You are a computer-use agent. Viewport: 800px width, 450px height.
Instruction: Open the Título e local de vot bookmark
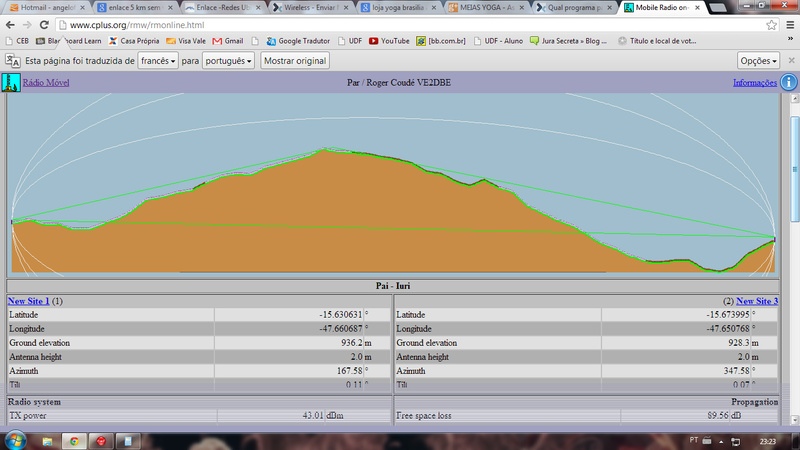(x=657, y=41)
